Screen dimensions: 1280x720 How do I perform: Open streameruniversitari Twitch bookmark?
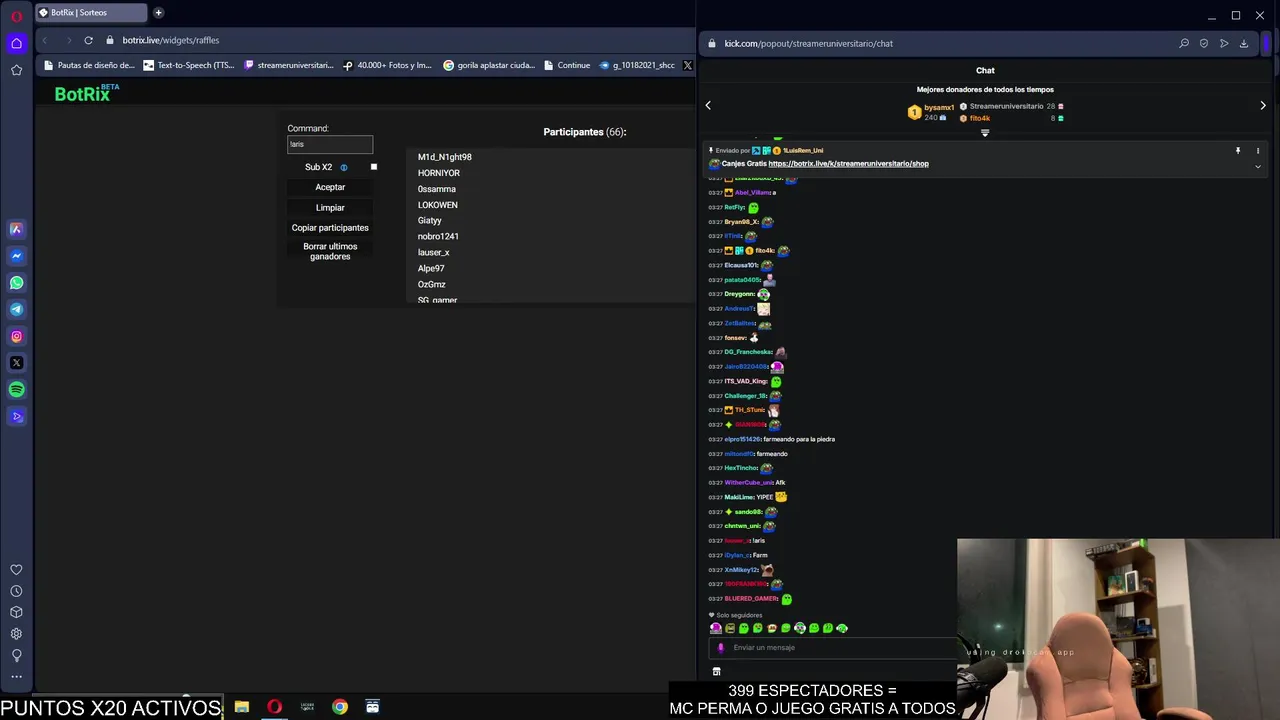tap(289, 65)
